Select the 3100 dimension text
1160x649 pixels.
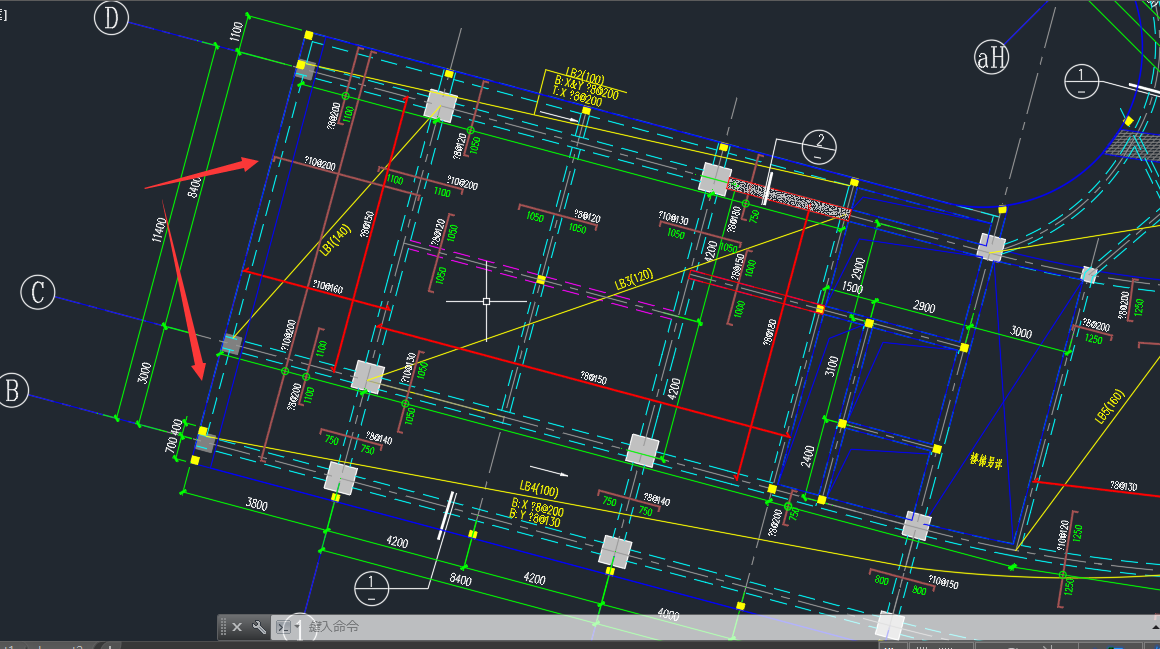832,366
